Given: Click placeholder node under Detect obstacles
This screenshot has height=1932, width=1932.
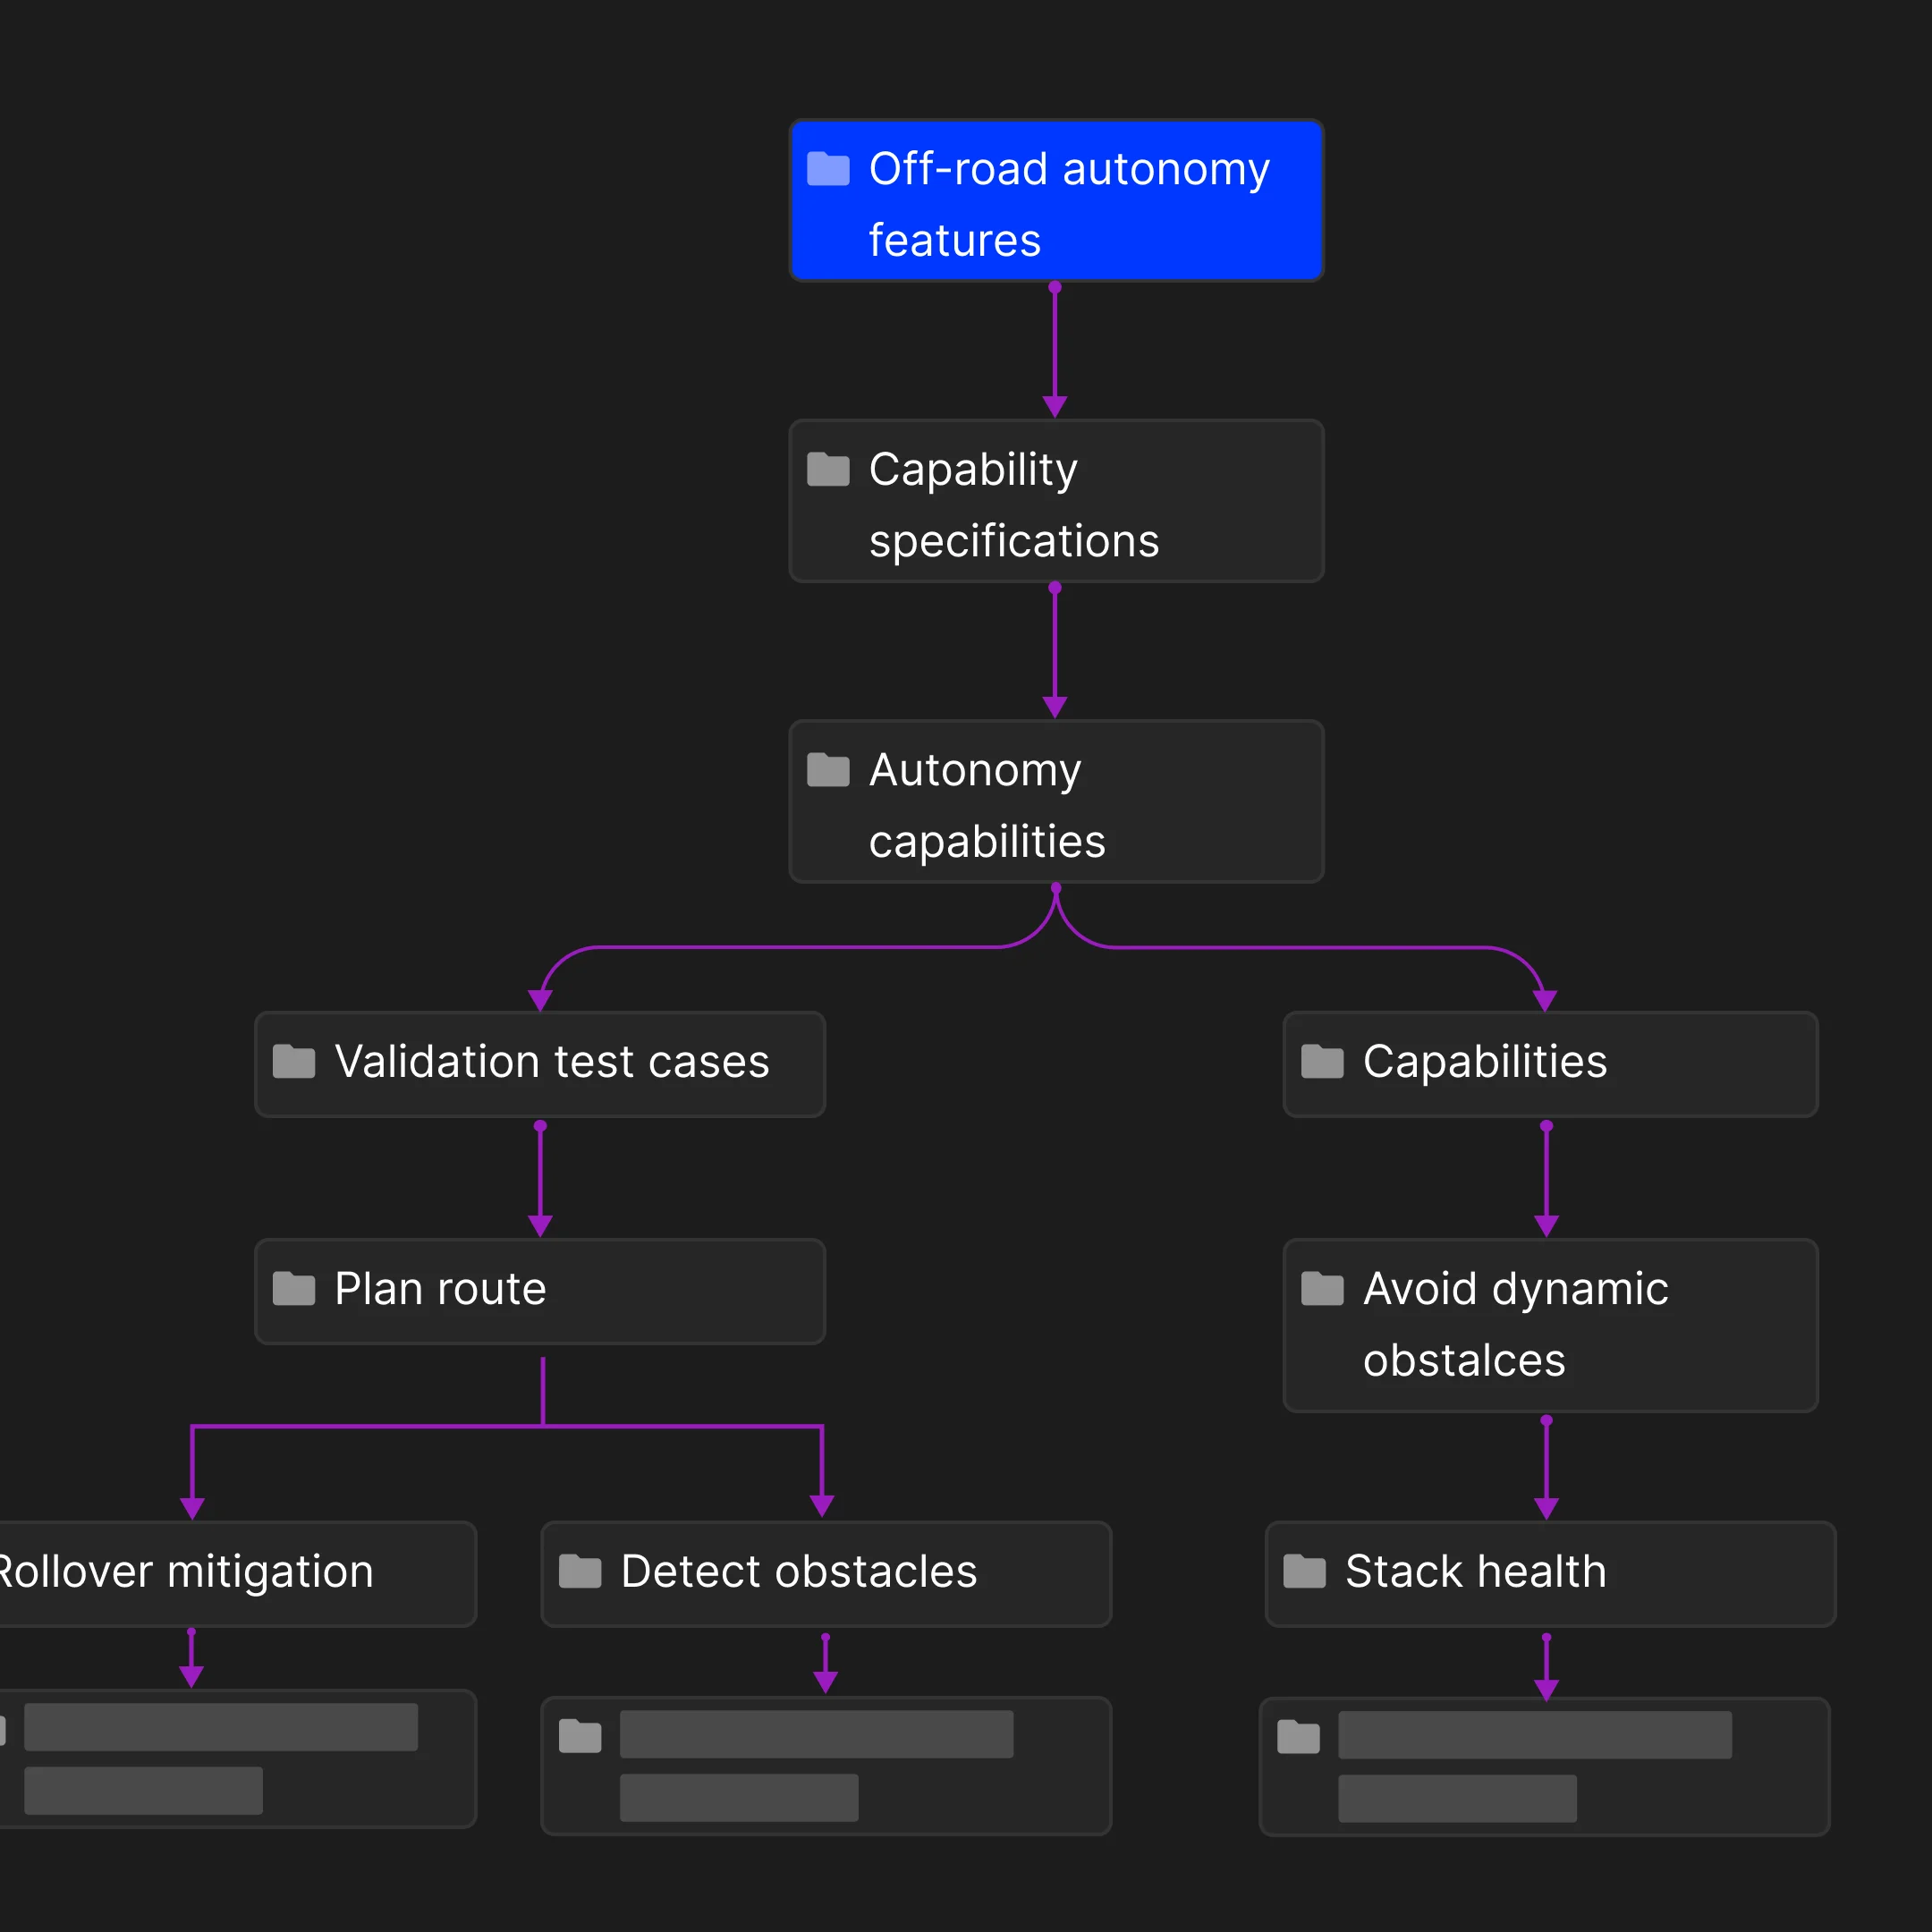Looking at the screenshot, I should coord(825,1766).
